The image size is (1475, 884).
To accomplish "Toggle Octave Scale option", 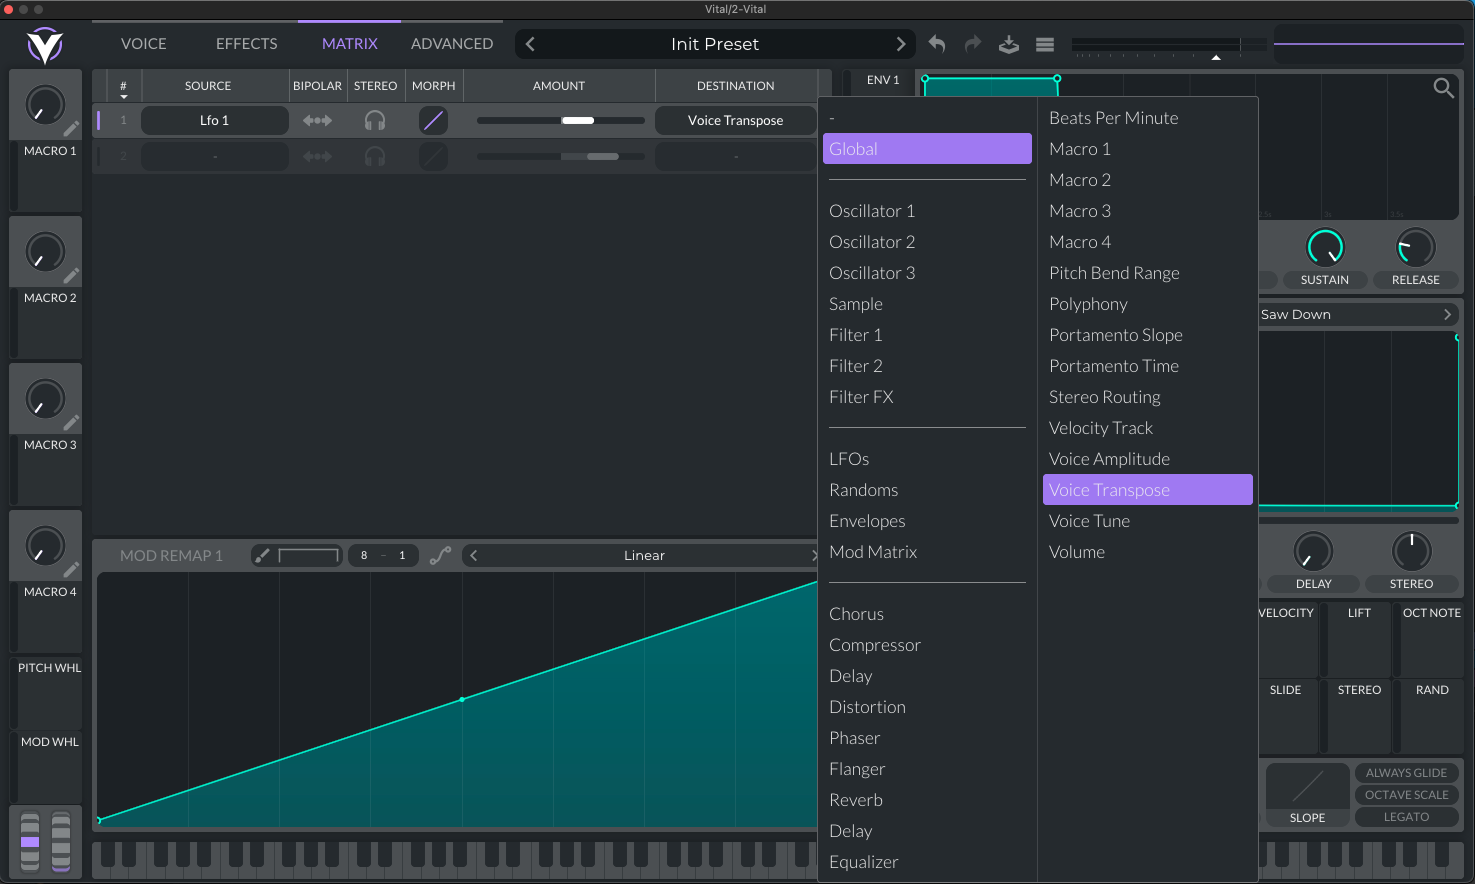I will point(1406,795).
